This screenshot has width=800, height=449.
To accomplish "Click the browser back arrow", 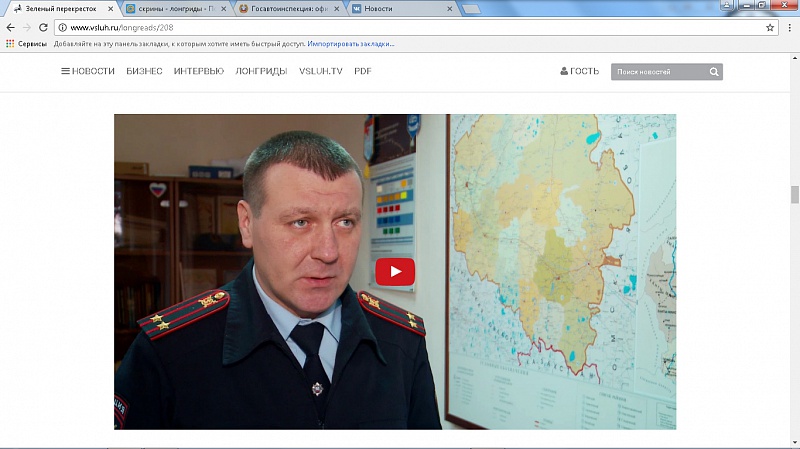I will (10, 27).
